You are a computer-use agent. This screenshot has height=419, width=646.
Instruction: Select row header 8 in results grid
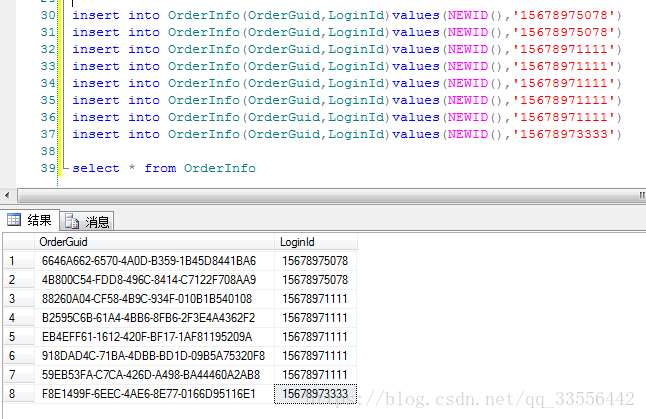(19, 393)
